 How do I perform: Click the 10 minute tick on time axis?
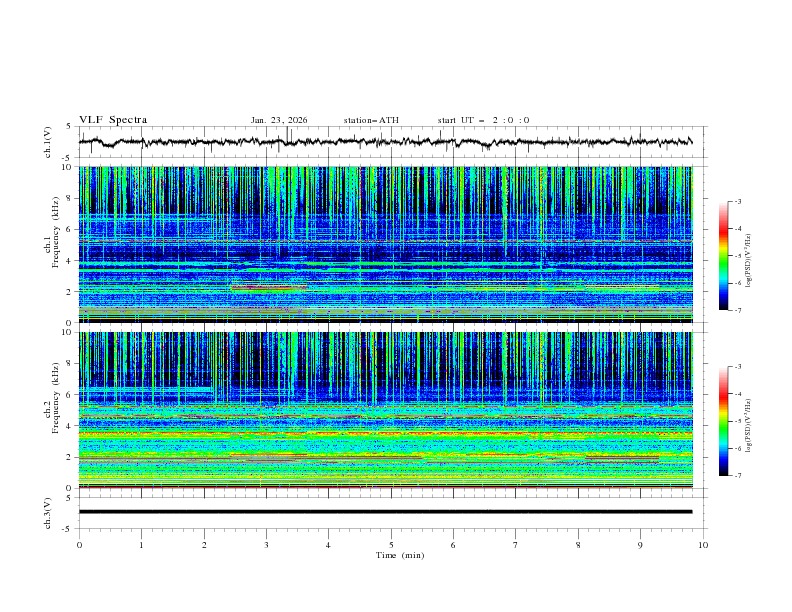point(703,545)
